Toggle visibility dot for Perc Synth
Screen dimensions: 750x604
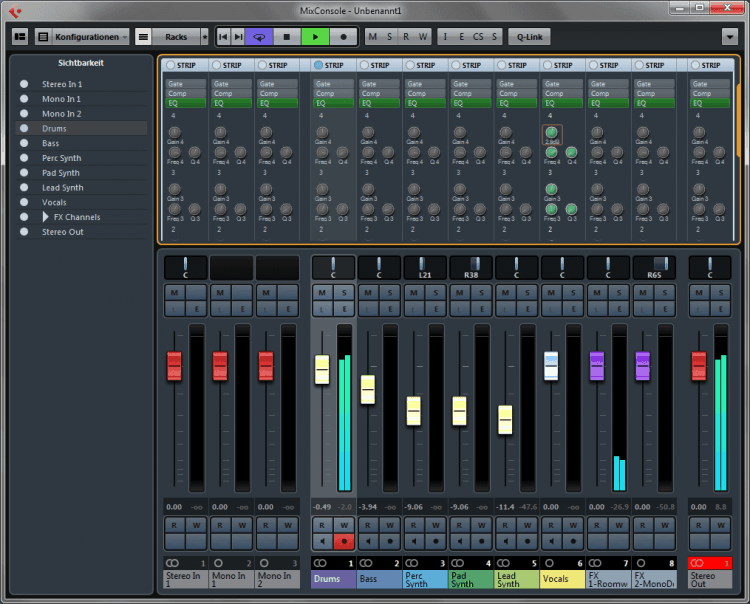(24, 158)
